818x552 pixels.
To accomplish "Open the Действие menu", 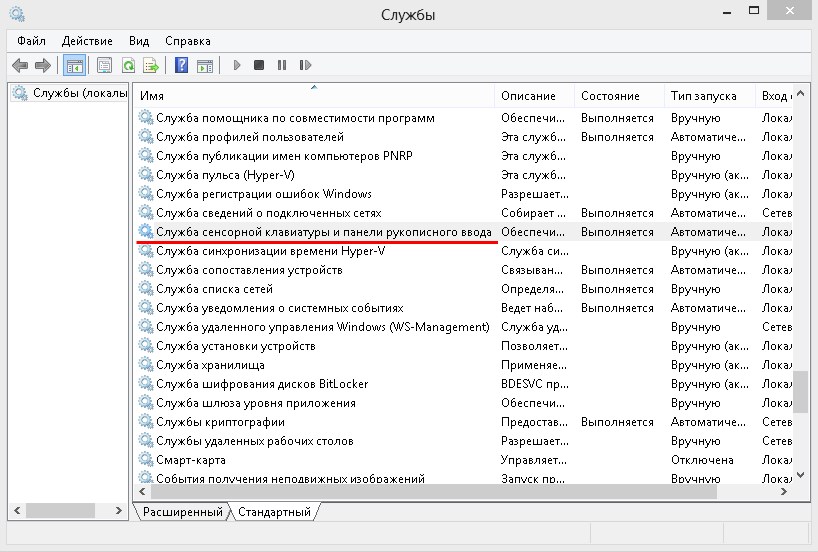I will [x=87, y=41].
